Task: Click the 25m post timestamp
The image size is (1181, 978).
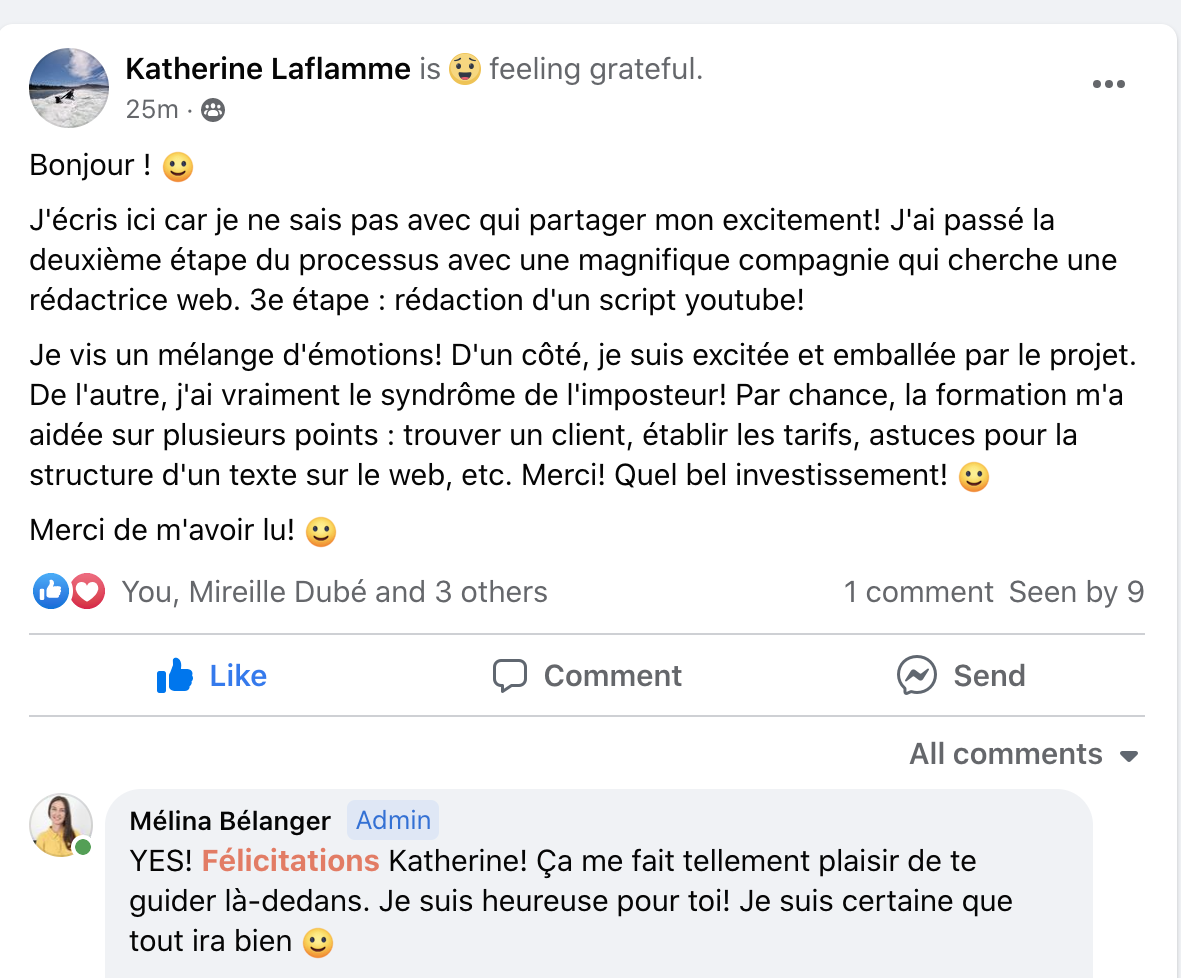Action: click(152, 110)
